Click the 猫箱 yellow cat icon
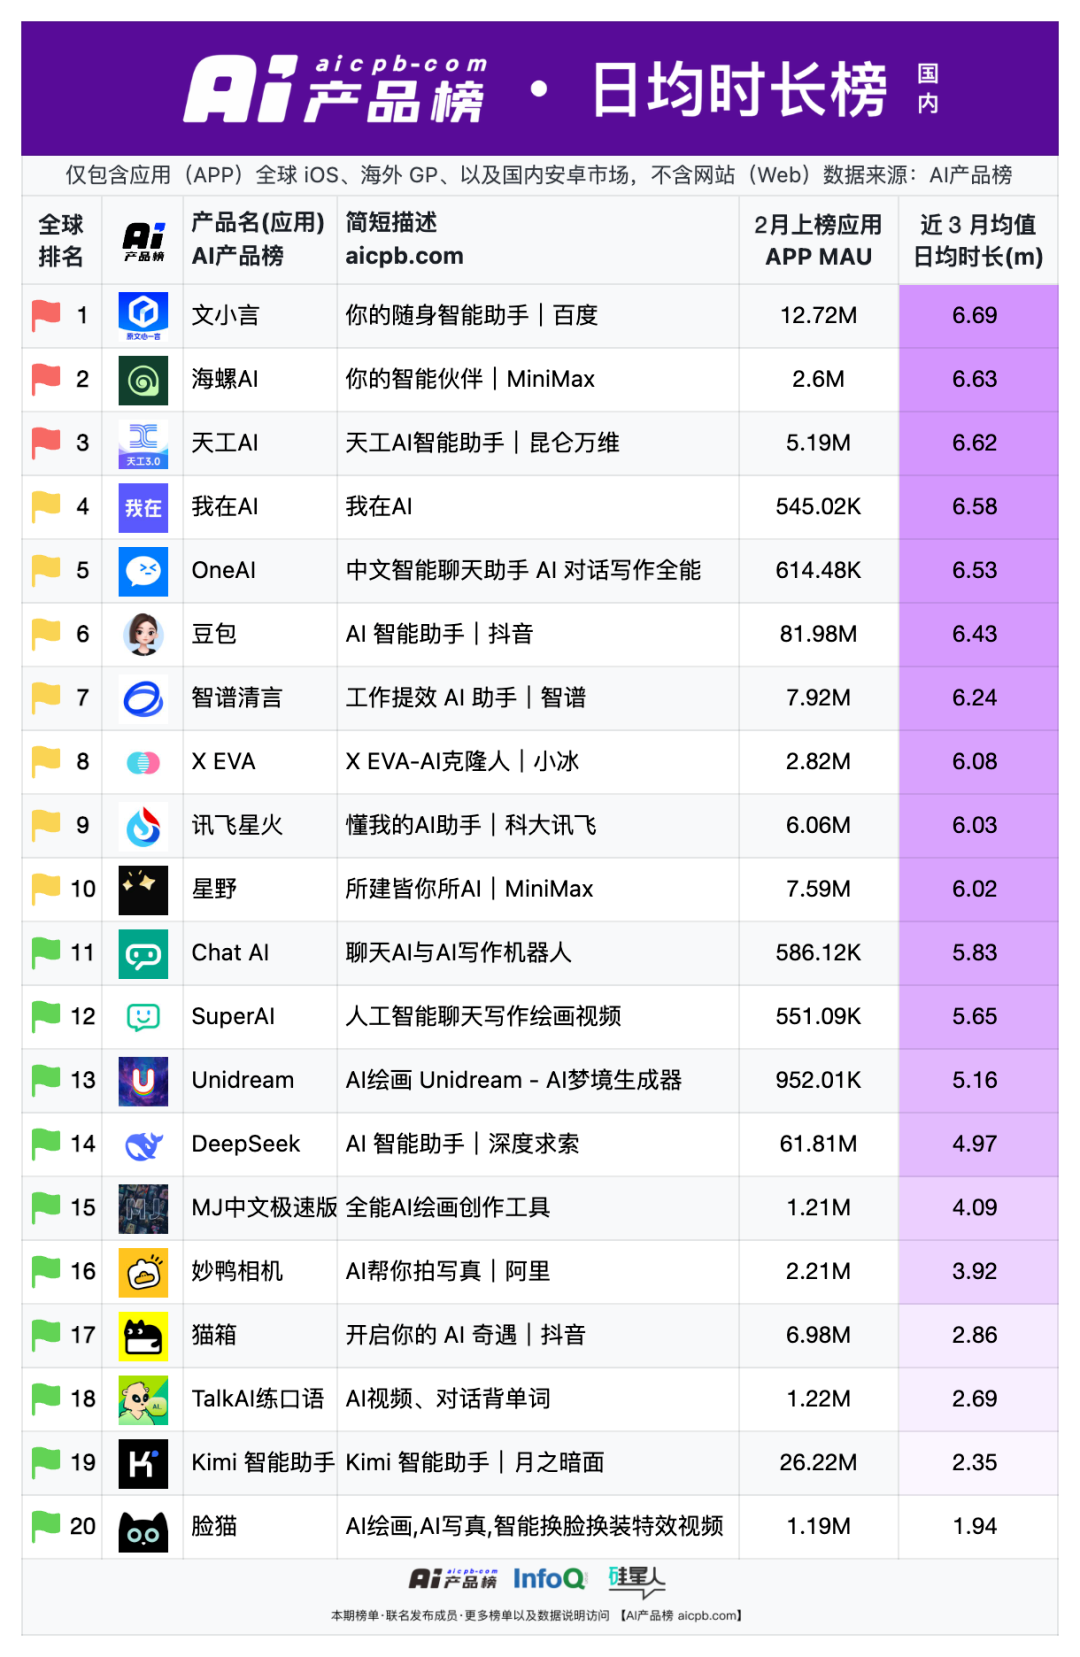This screenshot has width=1080, height=1657. click(143, 1336)
